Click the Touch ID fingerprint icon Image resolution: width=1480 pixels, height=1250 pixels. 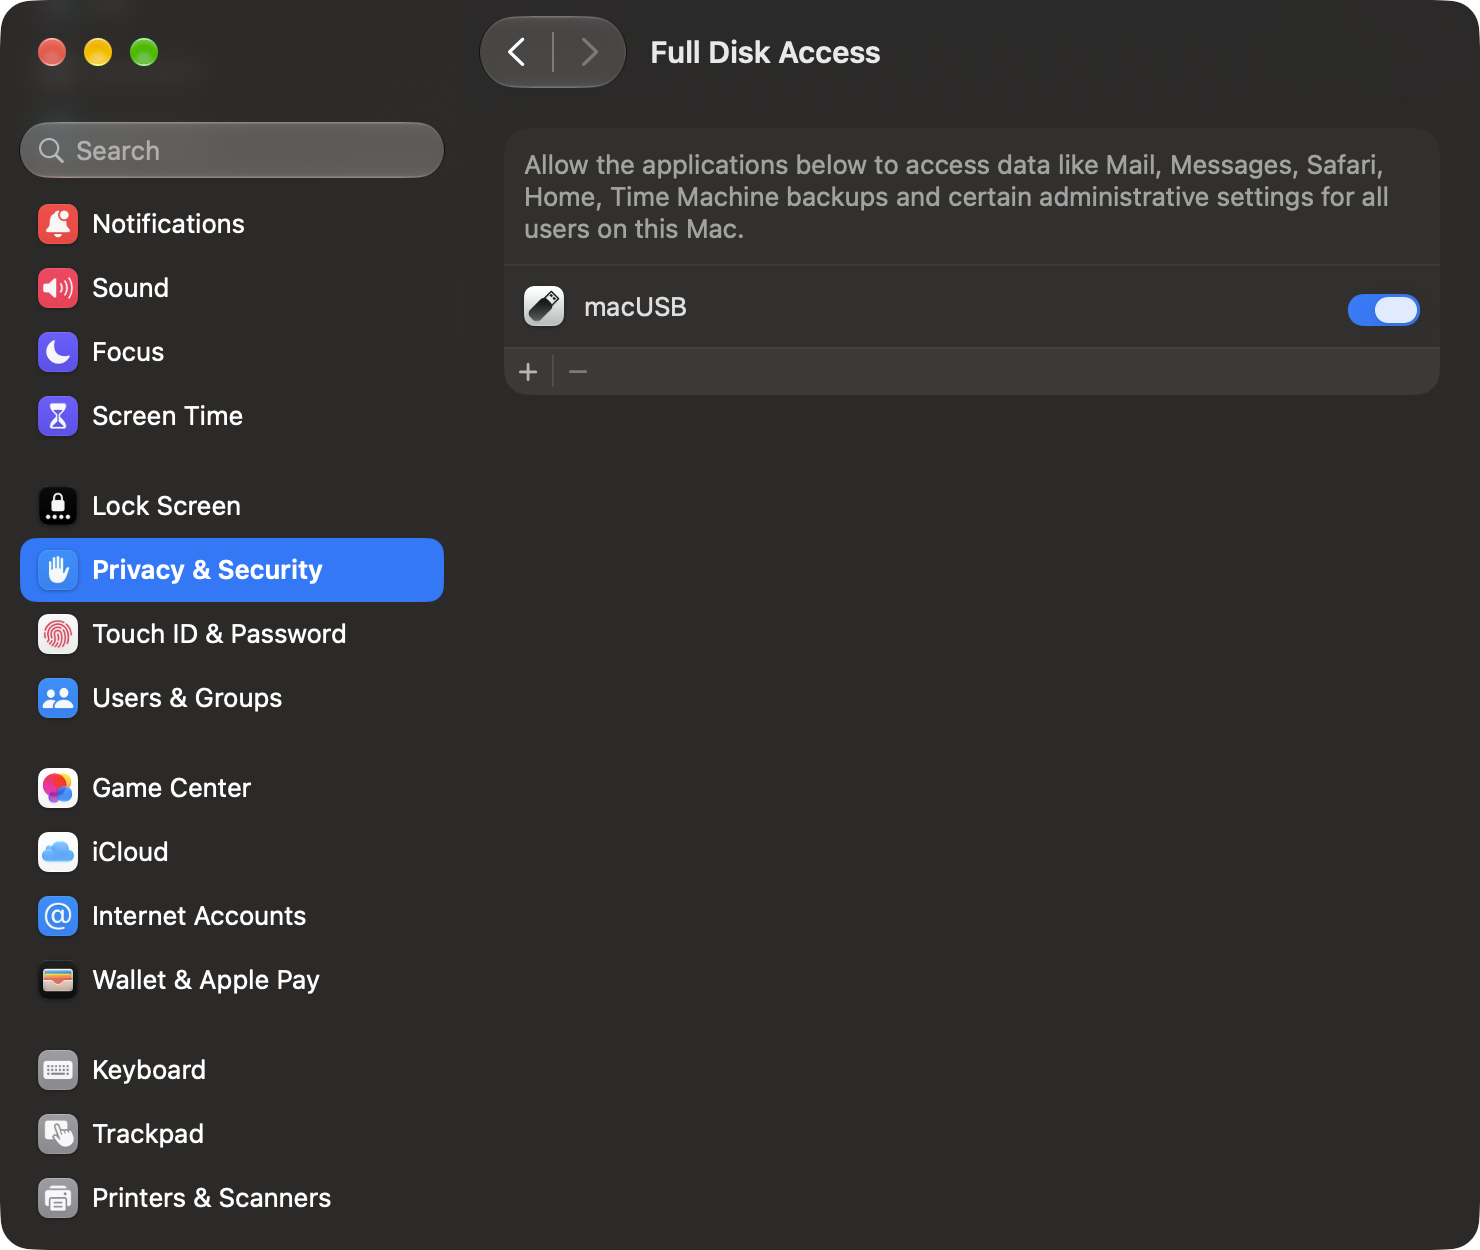click(58, 634)
